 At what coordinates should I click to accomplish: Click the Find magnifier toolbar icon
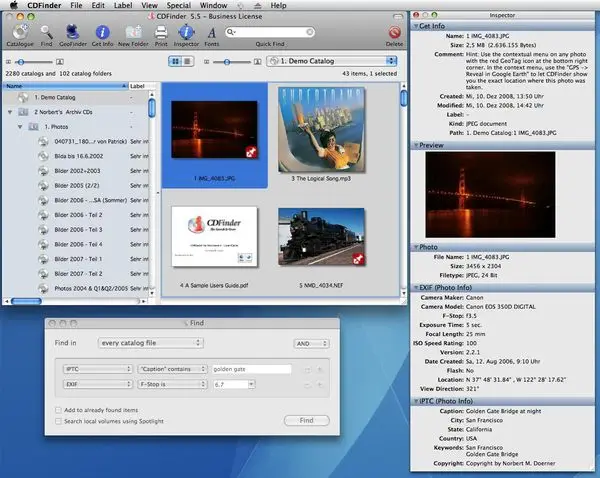pos(46,32)
